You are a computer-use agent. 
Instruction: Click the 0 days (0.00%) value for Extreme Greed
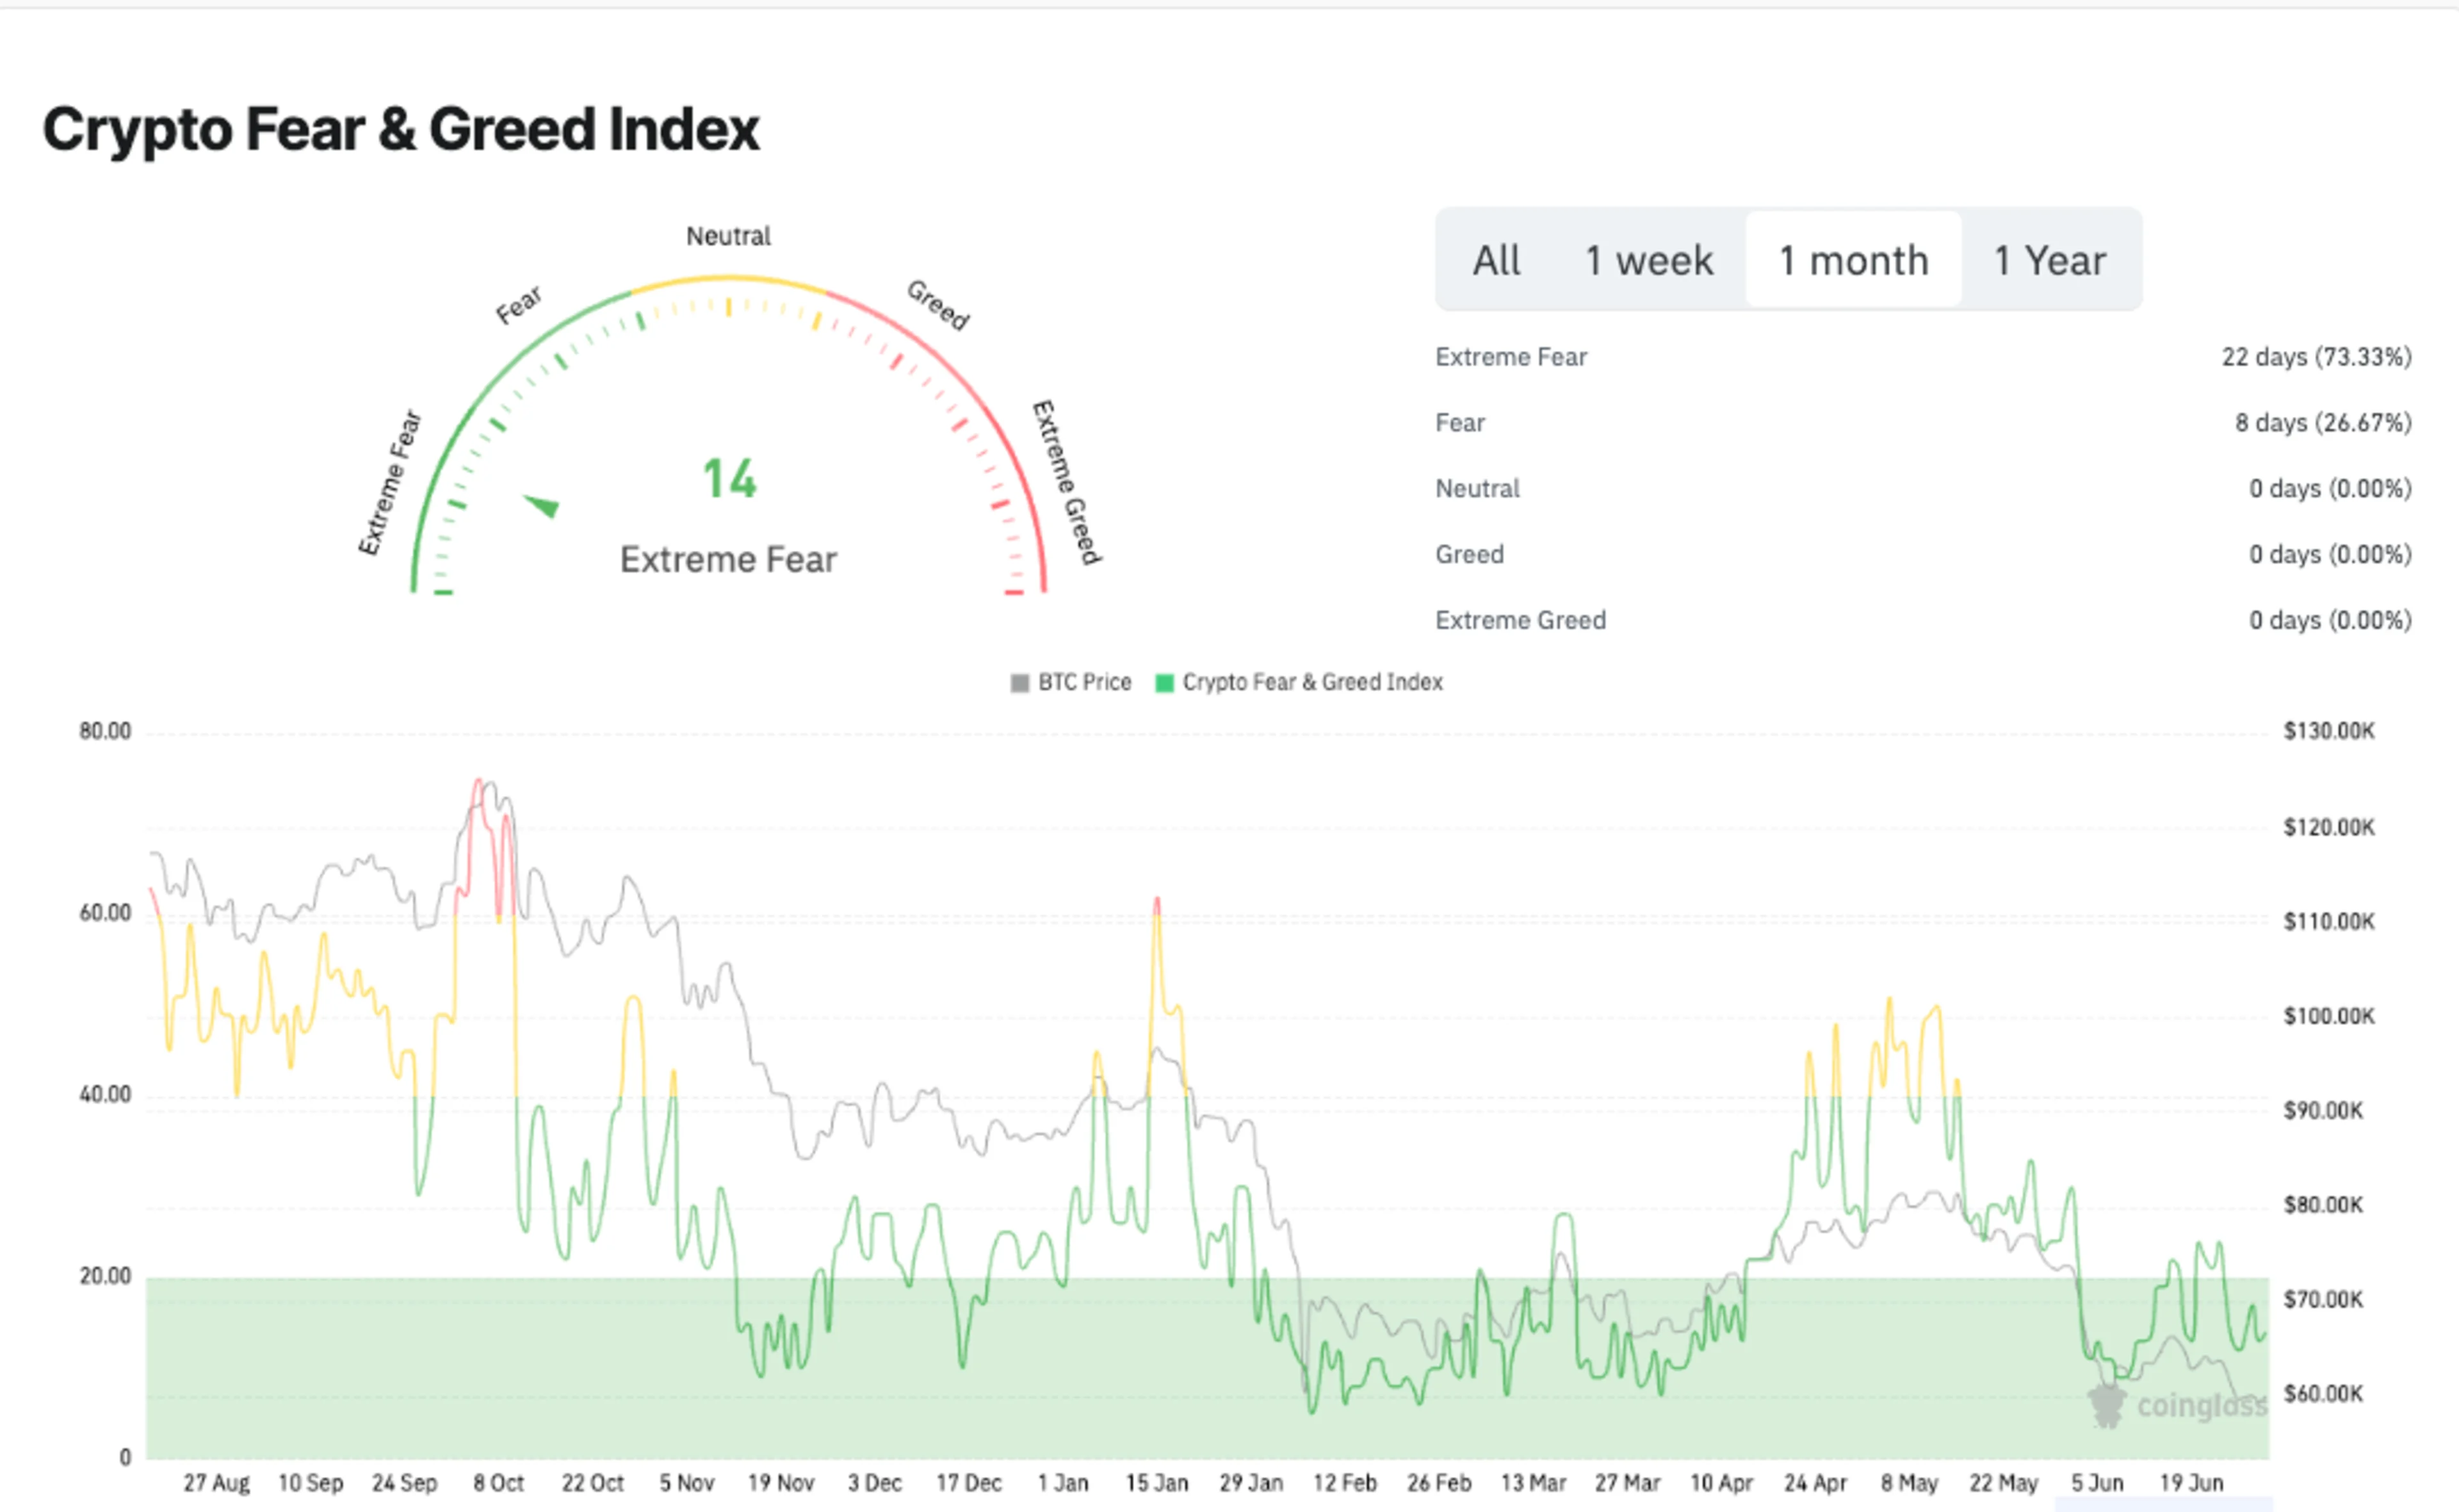pos(2330,621)
